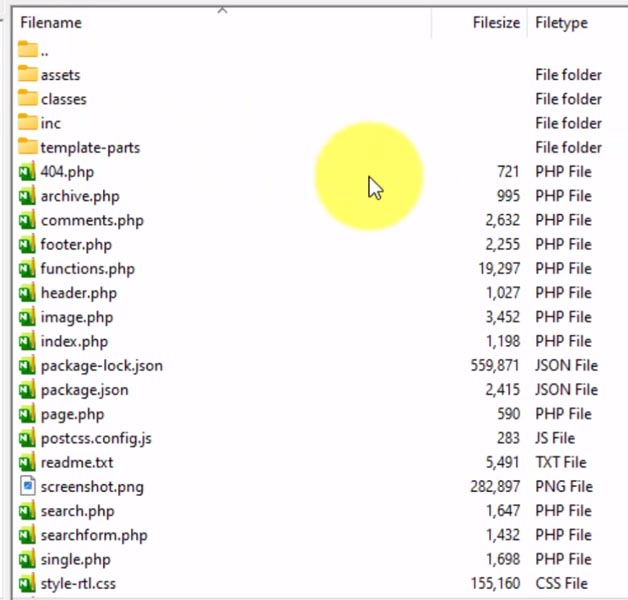
Task: Select the filename text footer.php
Action: [x=76, y=245]
